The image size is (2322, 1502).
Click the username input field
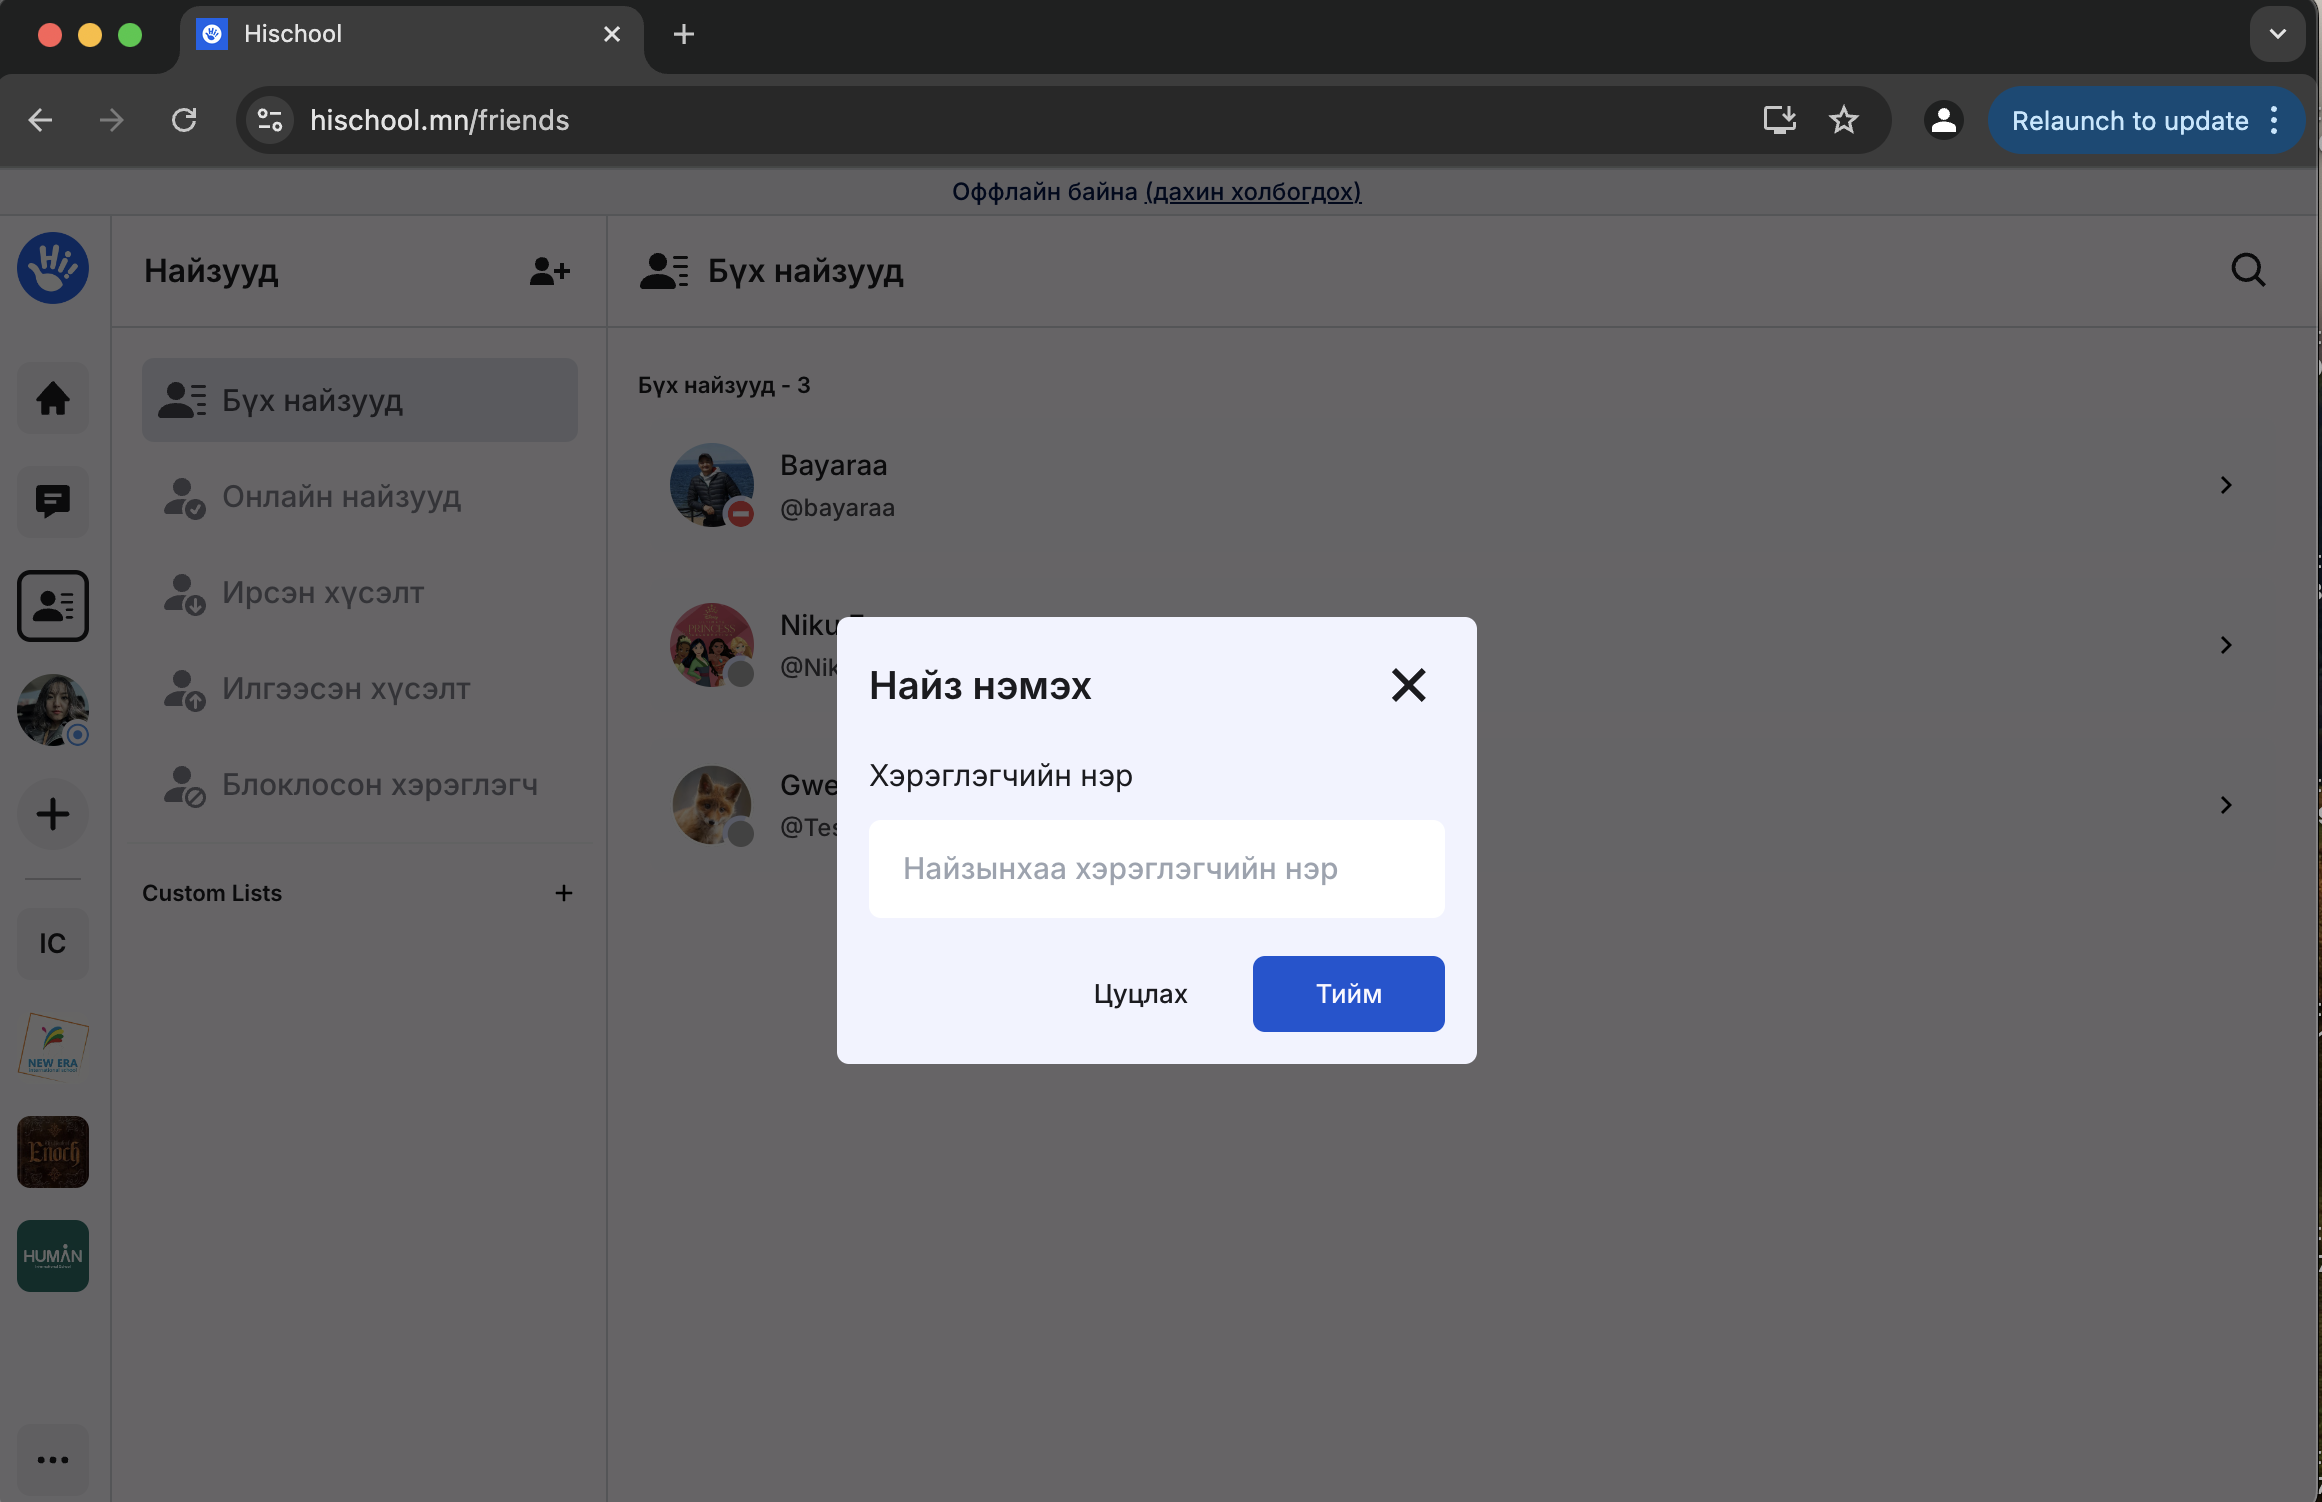(x=1156, y=869)
